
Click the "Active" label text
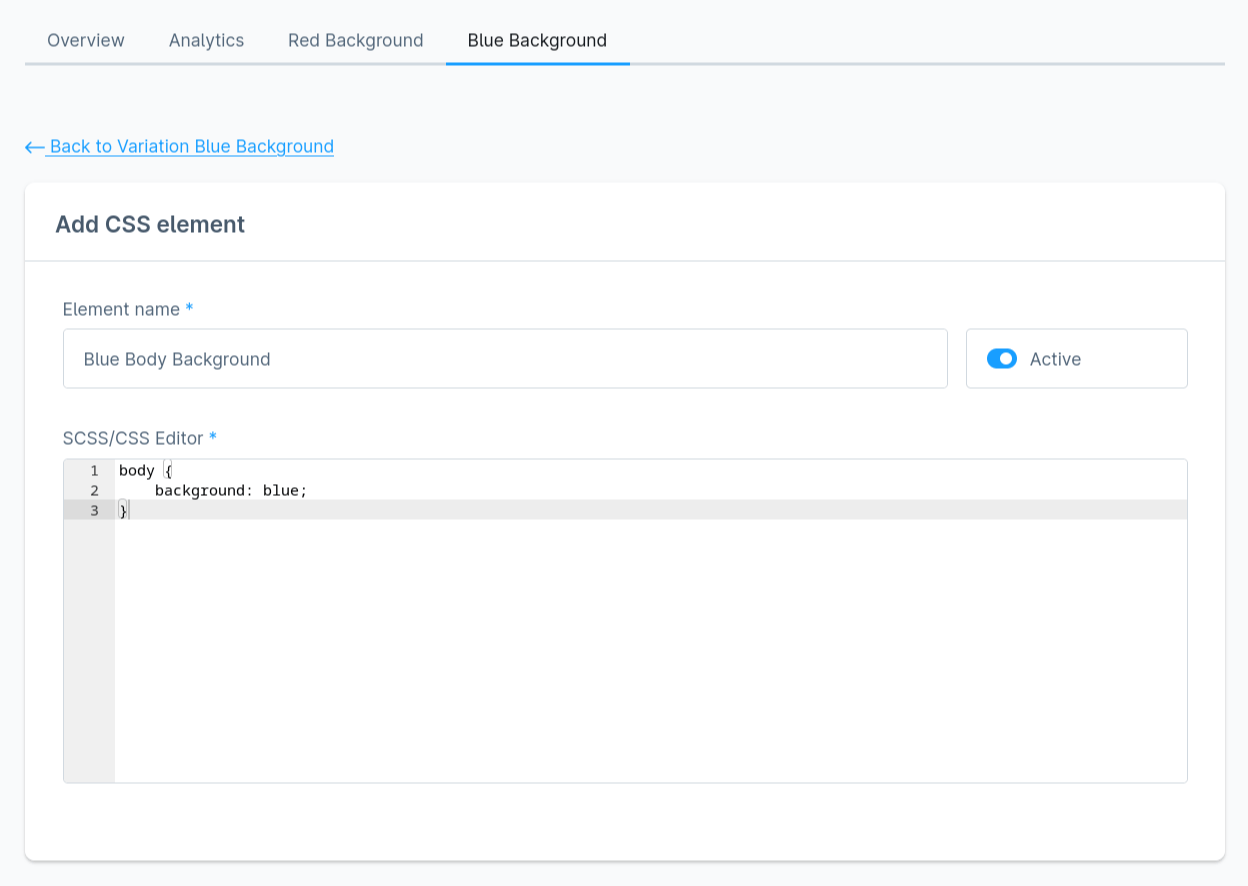click(x=1055, y=359)
